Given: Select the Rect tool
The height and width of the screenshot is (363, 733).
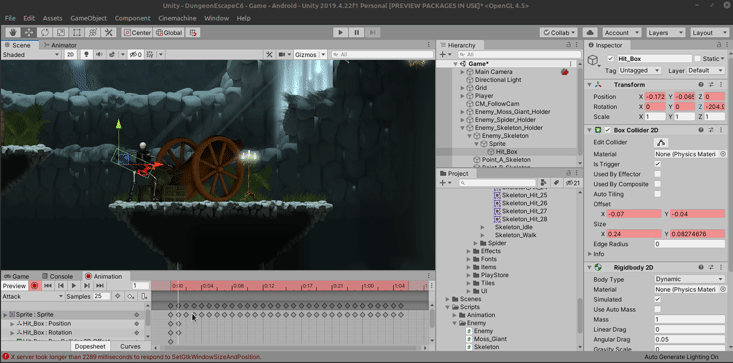Looking at the screenshot, I should pyautogui.click(x=77, y=32).
